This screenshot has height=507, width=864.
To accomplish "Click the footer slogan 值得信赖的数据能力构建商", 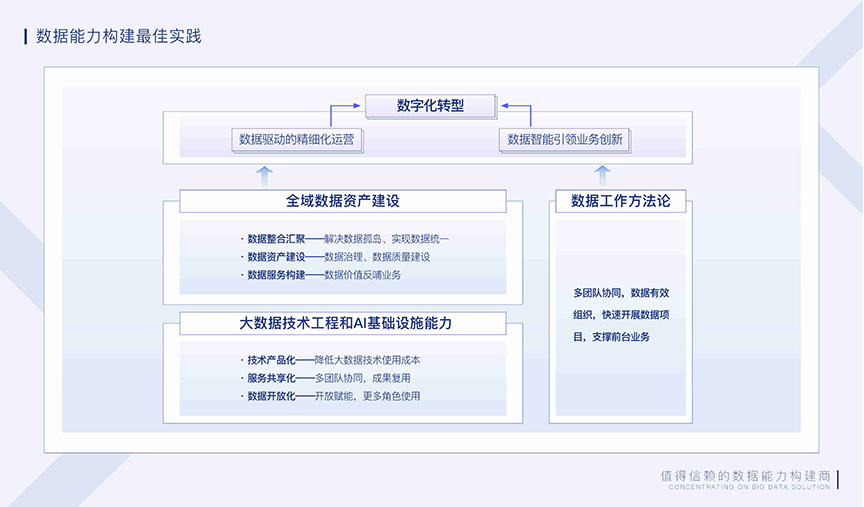I will pyautogui.click(x=746, y=476).
